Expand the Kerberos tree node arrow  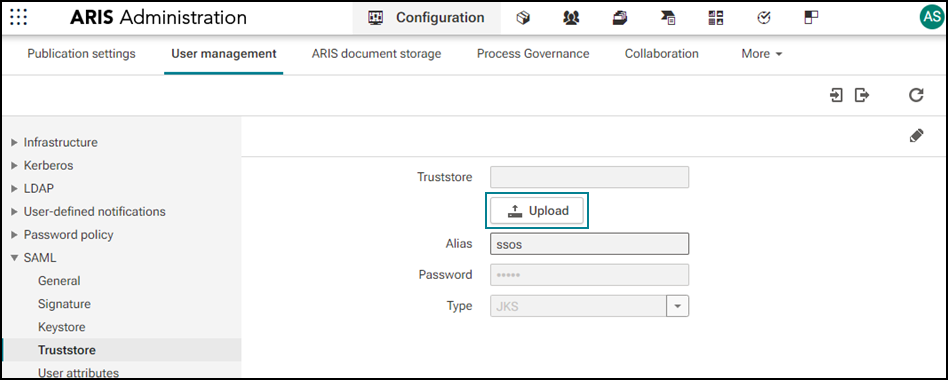tap(15, 166)
